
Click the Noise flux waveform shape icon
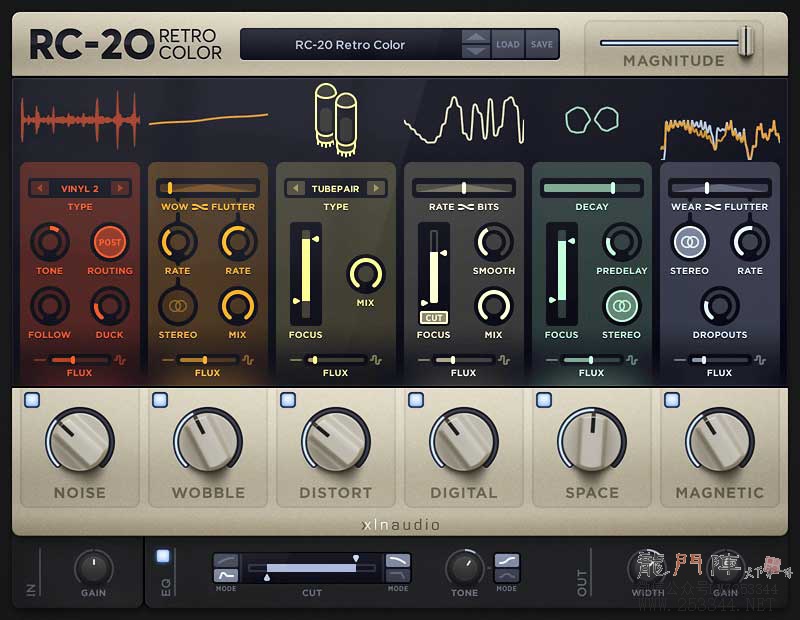pyautogui.click(x=120, y=360)
